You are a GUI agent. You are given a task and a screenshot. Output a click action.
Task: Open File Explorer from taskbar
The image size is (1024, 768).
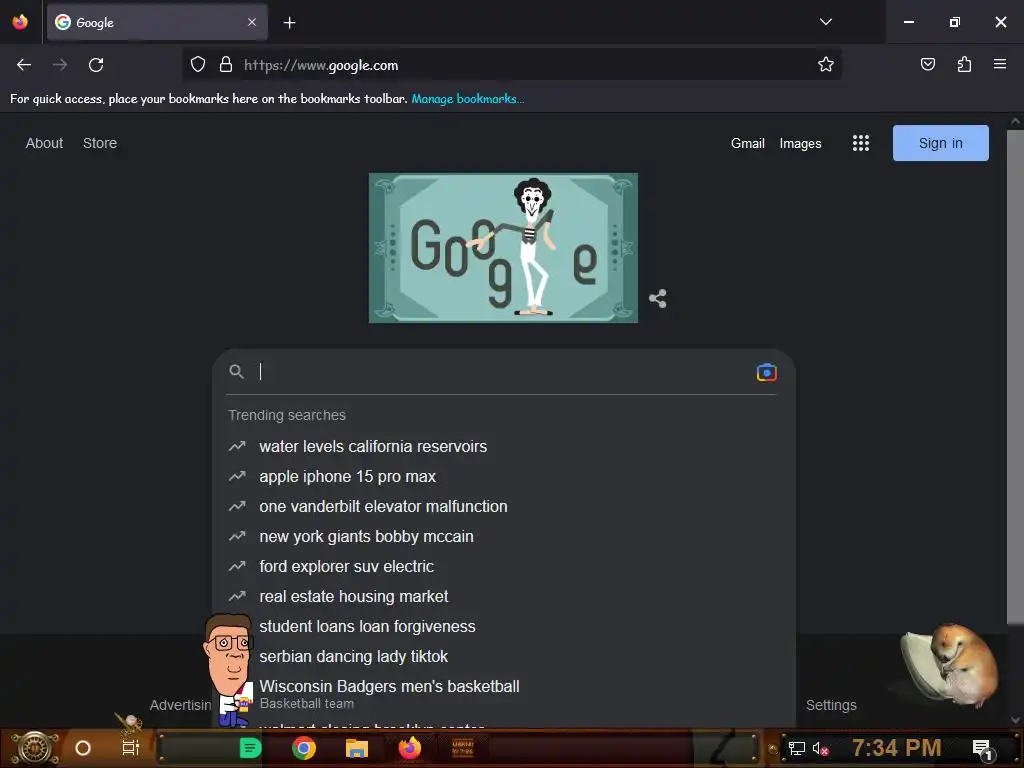pos(357,748)
